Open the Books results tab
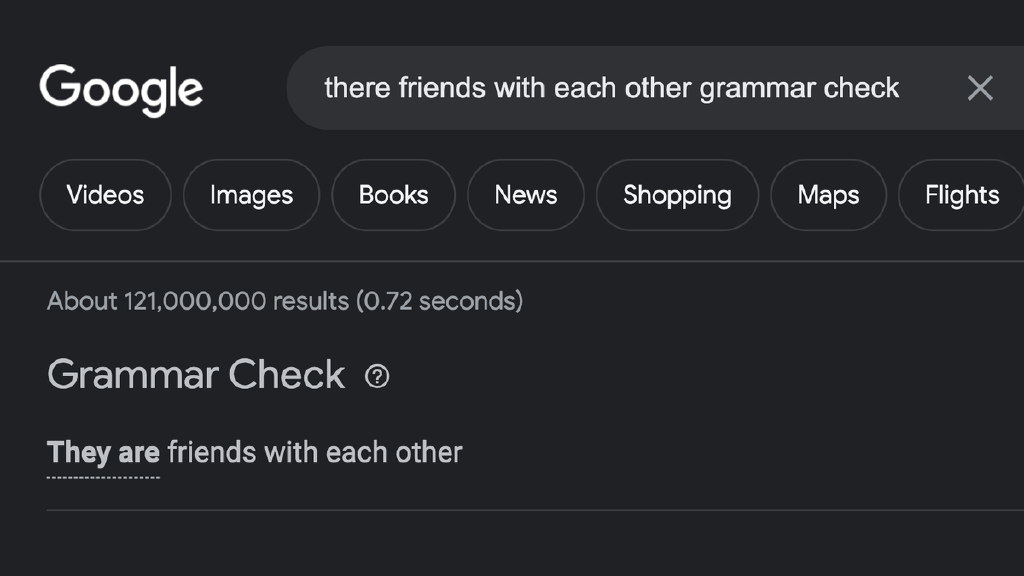1024x576 pixels. click(x=393, y=195)
